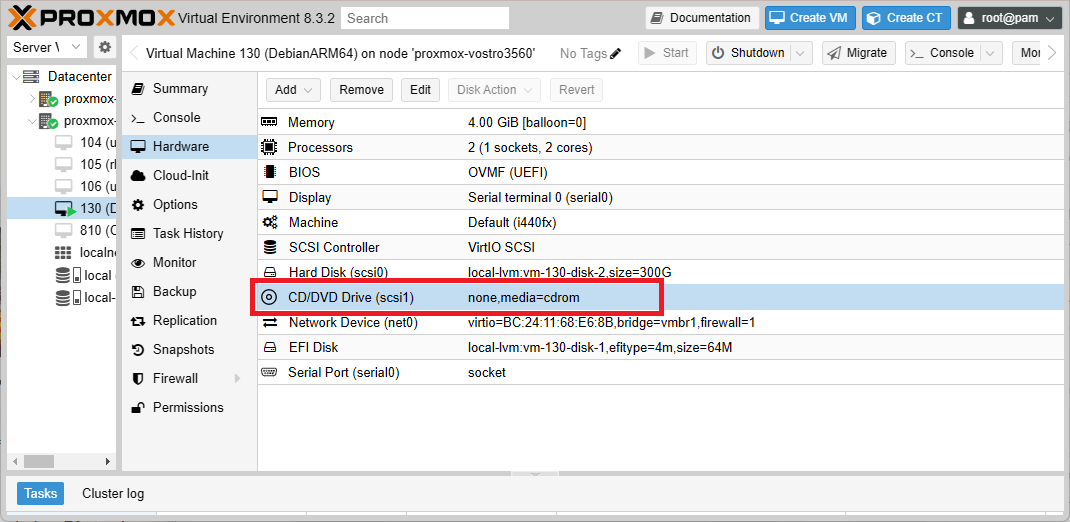Open the Server View dropdown
1070x522 pixels.
tap(46, 47)
